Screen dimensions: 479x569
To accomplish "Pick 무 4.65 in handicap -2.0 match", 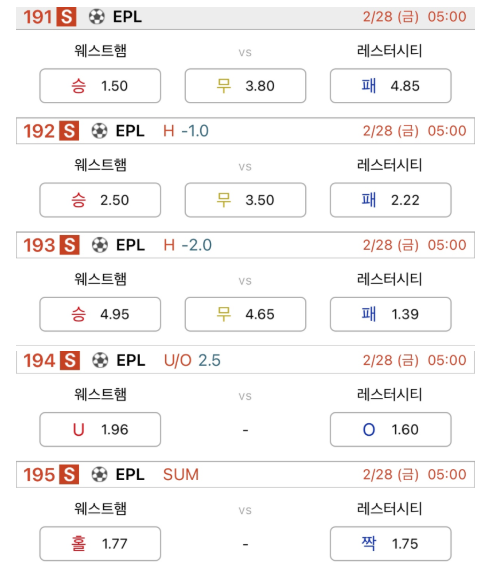I will click(245, 314).
